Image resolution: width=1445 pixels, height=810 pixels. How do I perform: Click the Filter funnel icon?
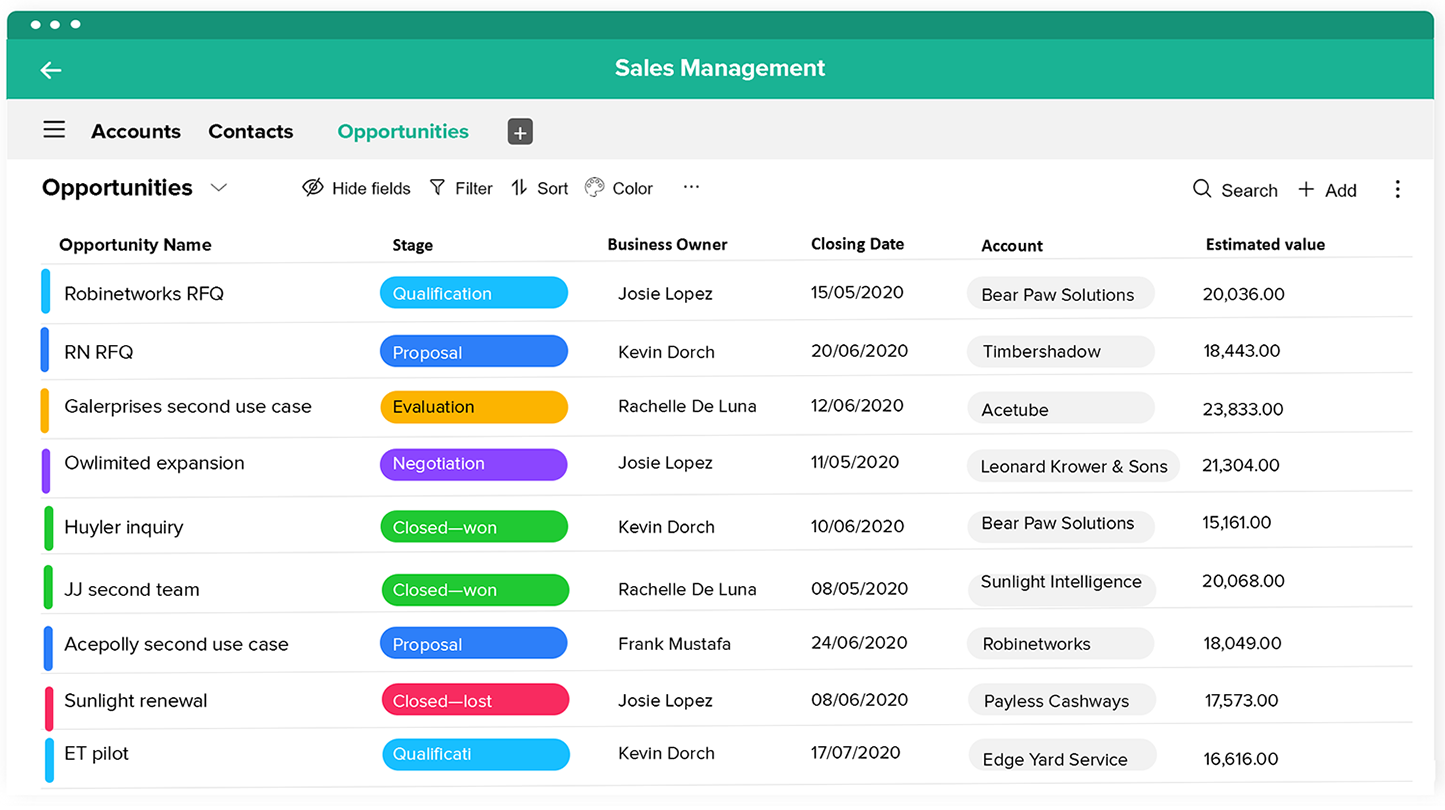click(x=437, y=187)
